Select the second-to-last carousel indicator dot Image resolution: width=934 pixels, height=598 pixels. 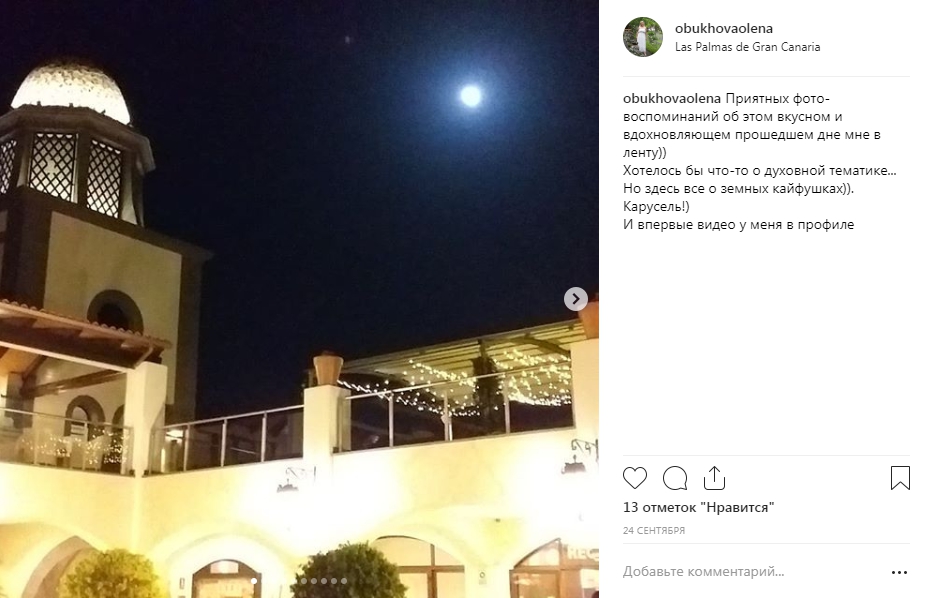pyautogui.click(x=334, y=581)
